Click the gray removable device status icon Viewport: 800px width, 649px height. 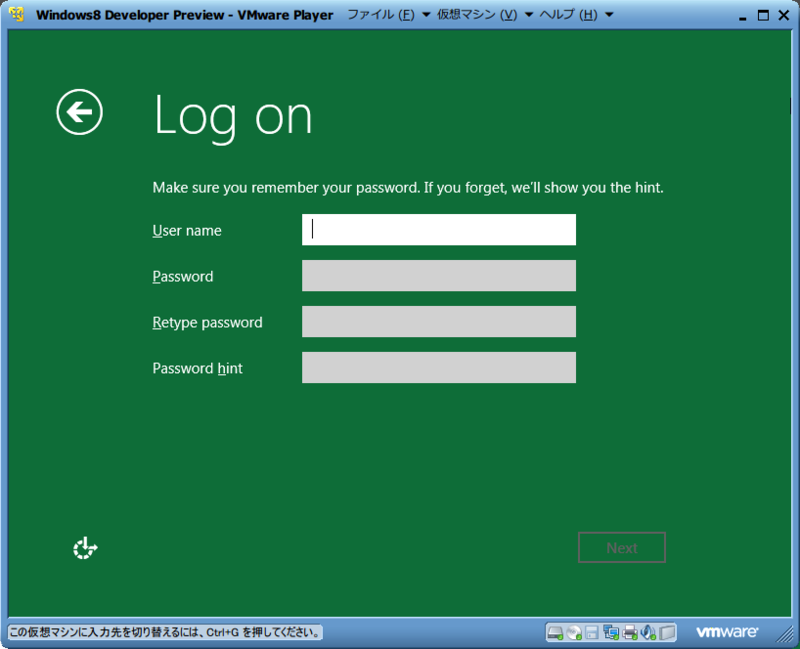pyautogui.click(x=667, y=633)
